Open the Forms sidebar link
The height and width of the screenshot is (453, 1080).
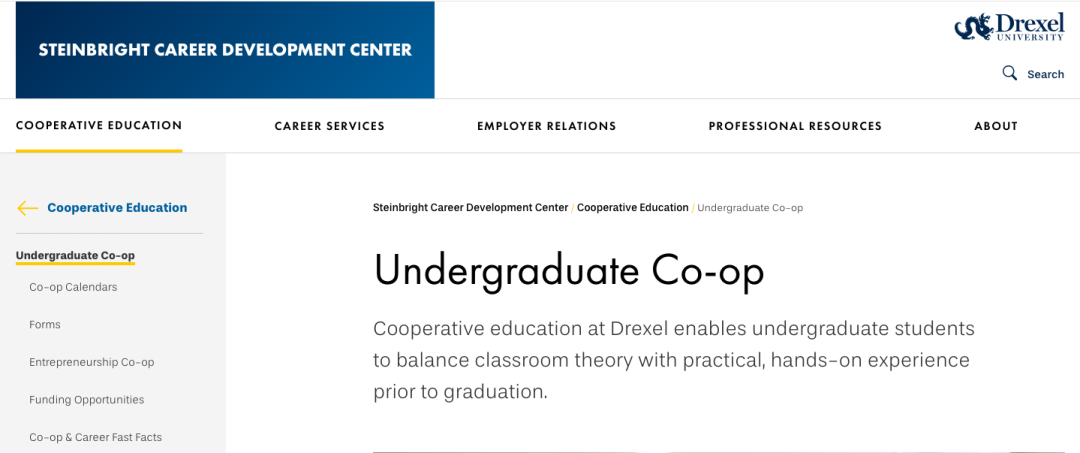pos(45,325)
